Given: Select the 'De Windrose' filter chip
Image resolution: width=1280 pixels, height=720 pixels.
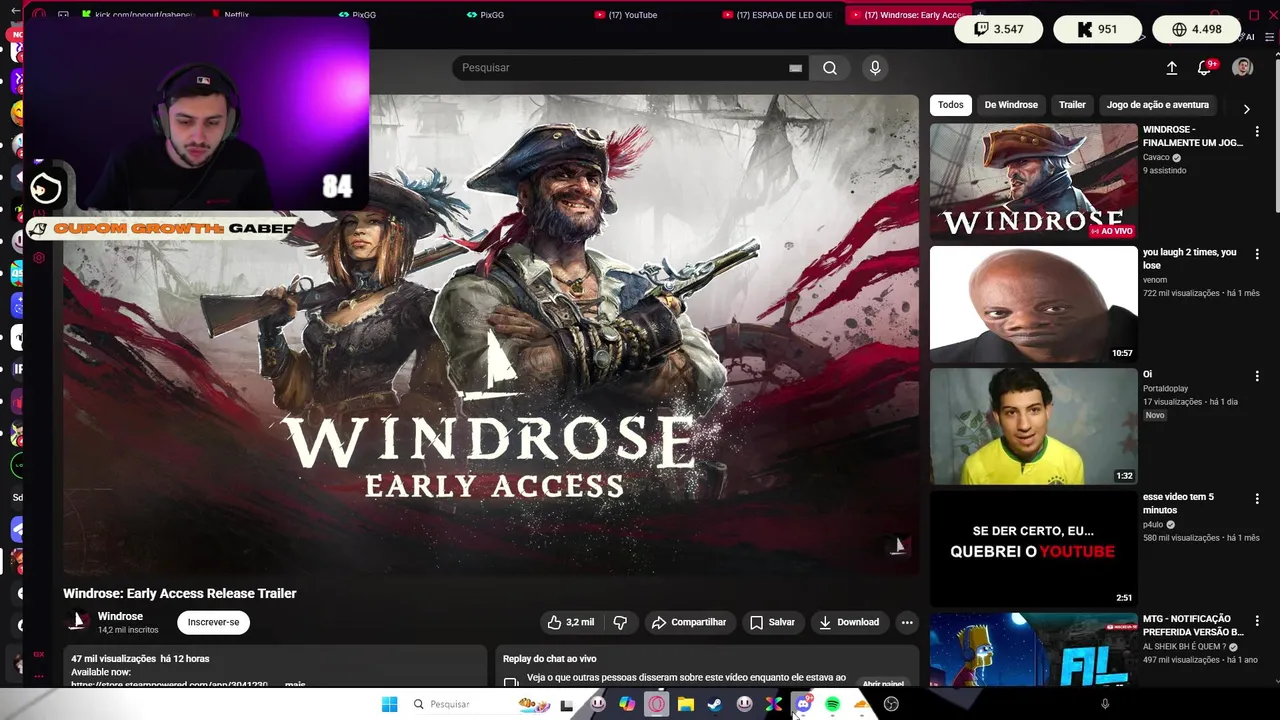Looking at the screenshot, I should [x=1011, y=105].
